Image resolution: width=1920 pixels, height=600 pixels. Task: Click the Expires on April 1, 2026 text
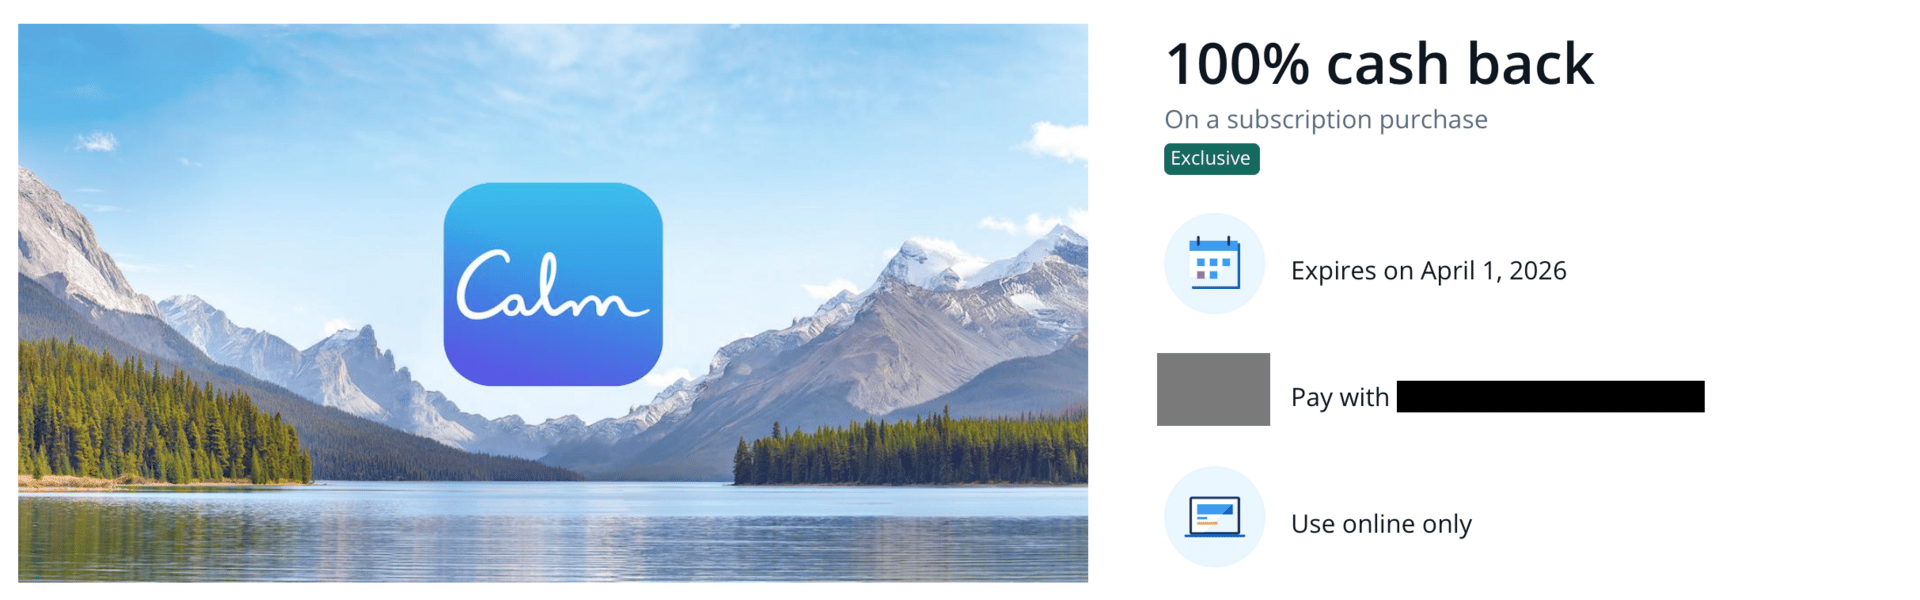[1428, 271]
